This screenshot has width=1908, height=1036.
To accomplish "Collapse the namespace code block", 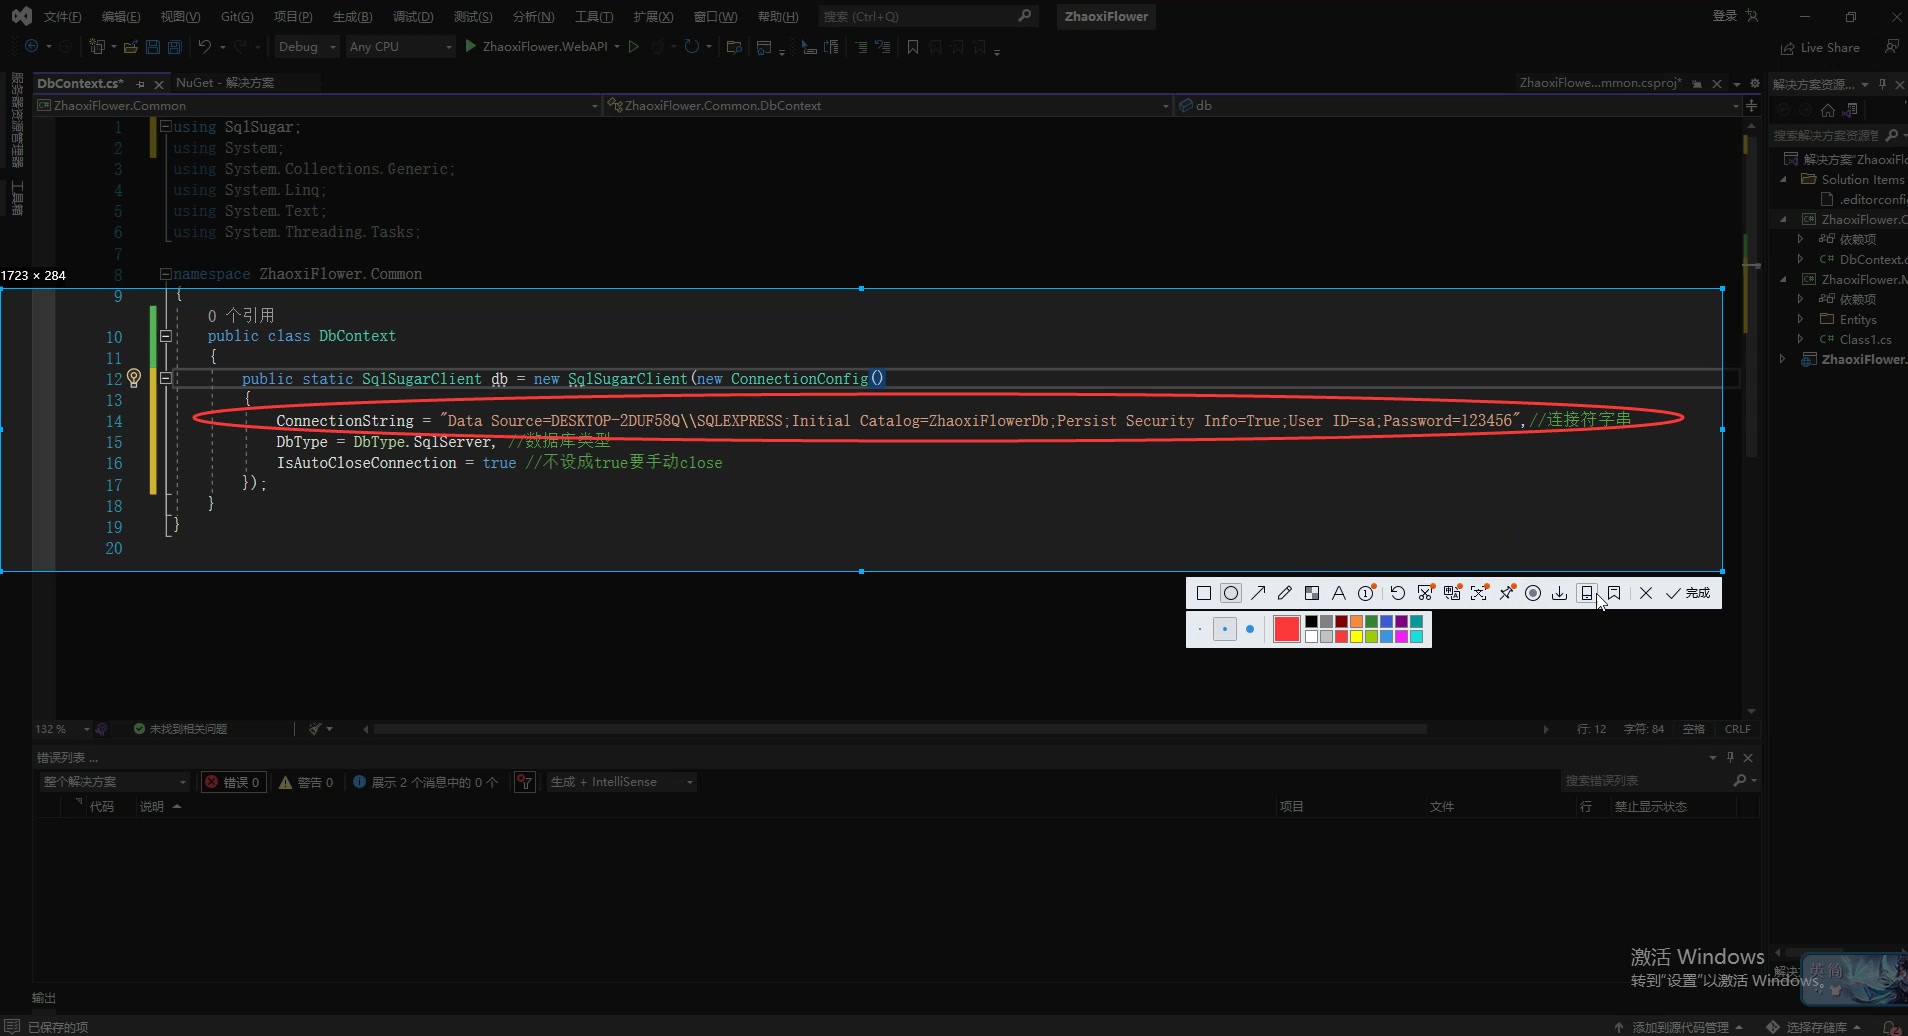I will click(x=166, y=273).
